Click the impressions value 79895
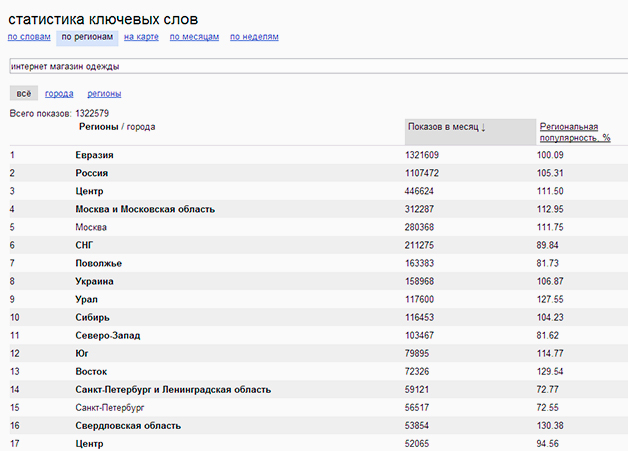 tap(417, 353)
